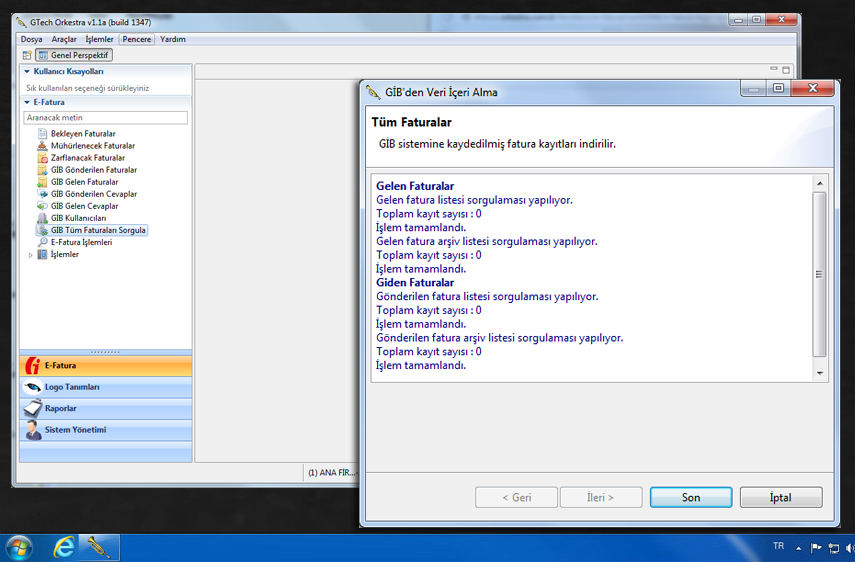This screenshot has width=855, height=562.
Task: Click 'Gönderilen fatura arşiv listesi sorgulaması yapılıyor.' line
Action: click(x=499, y=337)
